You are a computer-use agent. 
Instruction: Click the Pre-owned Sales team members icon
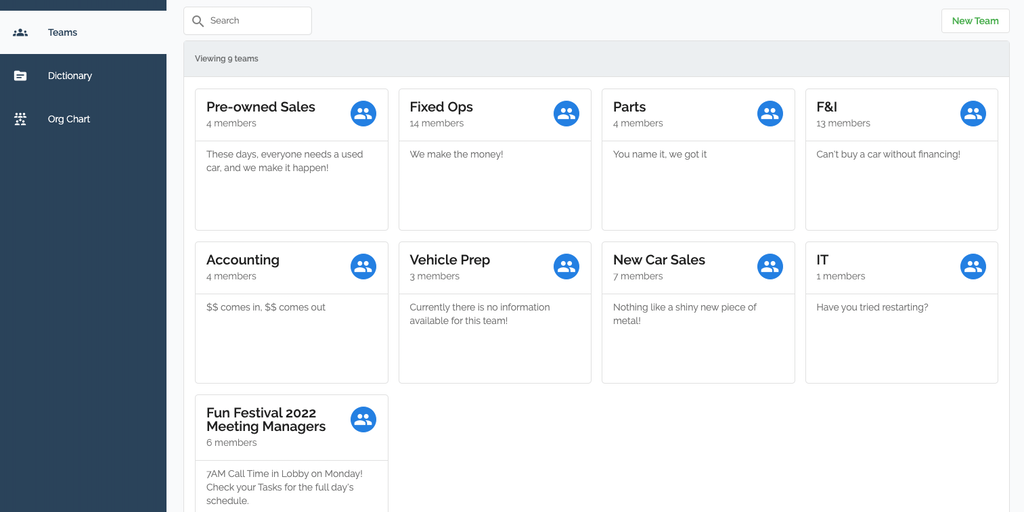pyautogui.click(x=363, y=114)
